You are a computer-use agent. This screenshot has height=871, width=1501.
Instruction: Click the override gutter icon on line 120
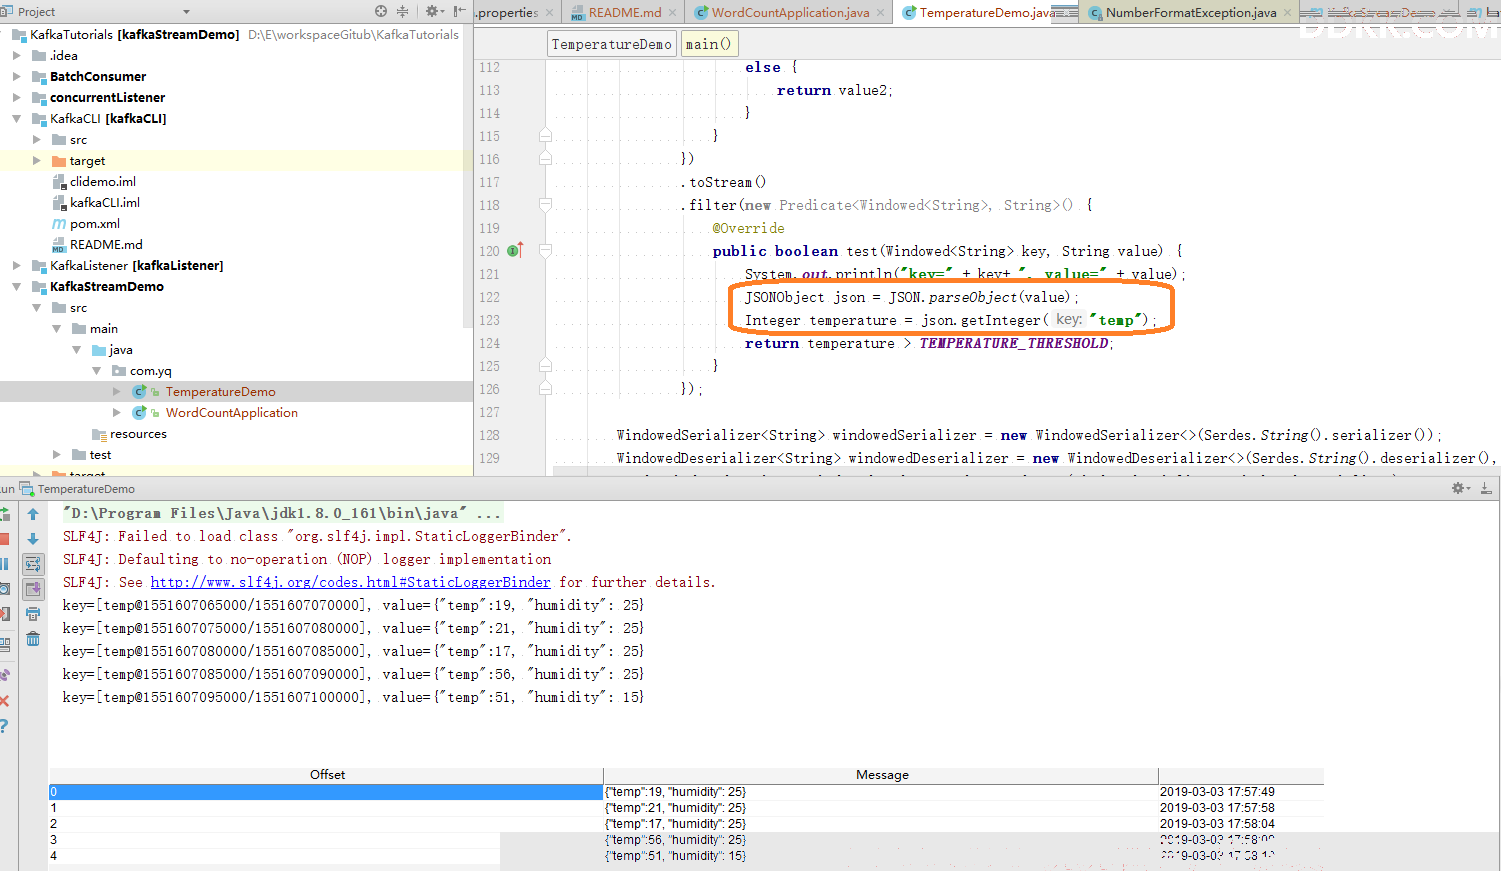(515, 251)
